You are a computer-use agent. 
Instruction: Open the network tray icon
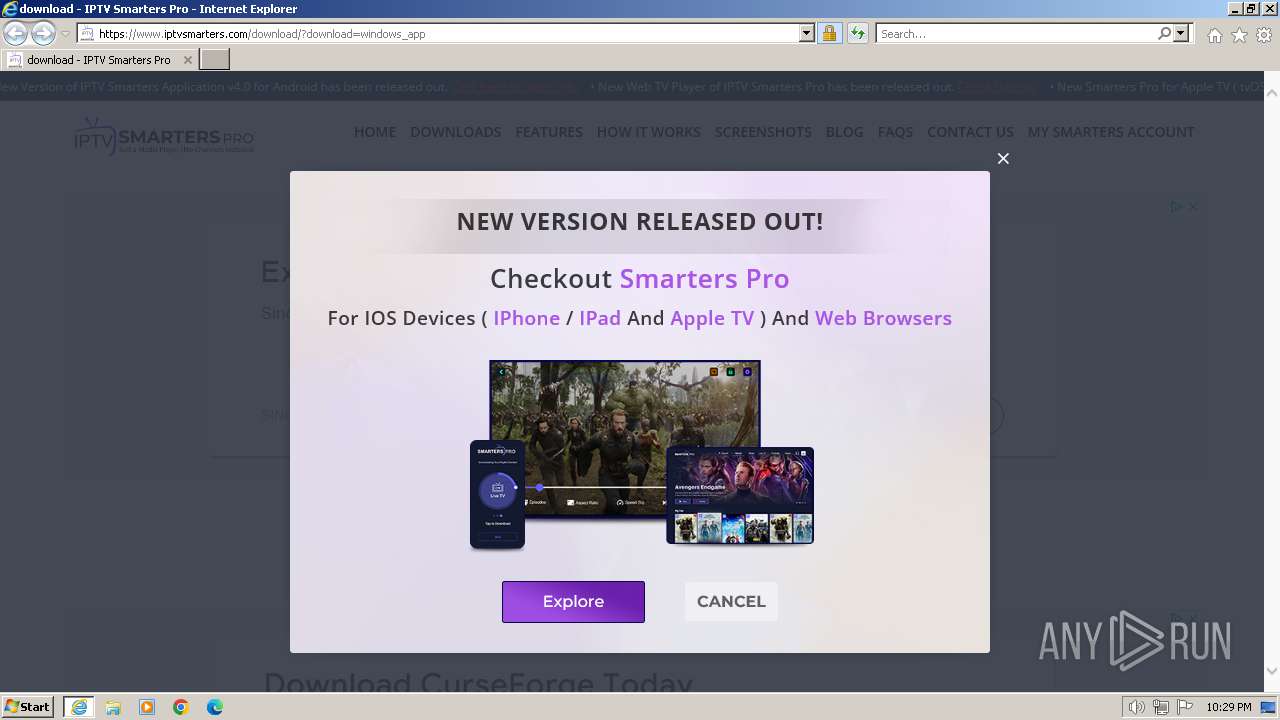1160,707
